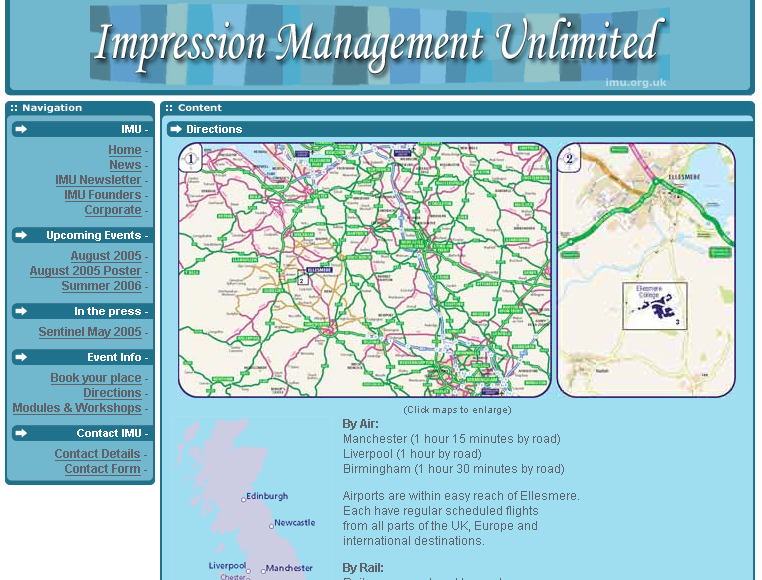Image resolution: width=762 pixels, height=580 pixels.
Task: Click the arrow icon beside In the press
Action: coord(22,311)
